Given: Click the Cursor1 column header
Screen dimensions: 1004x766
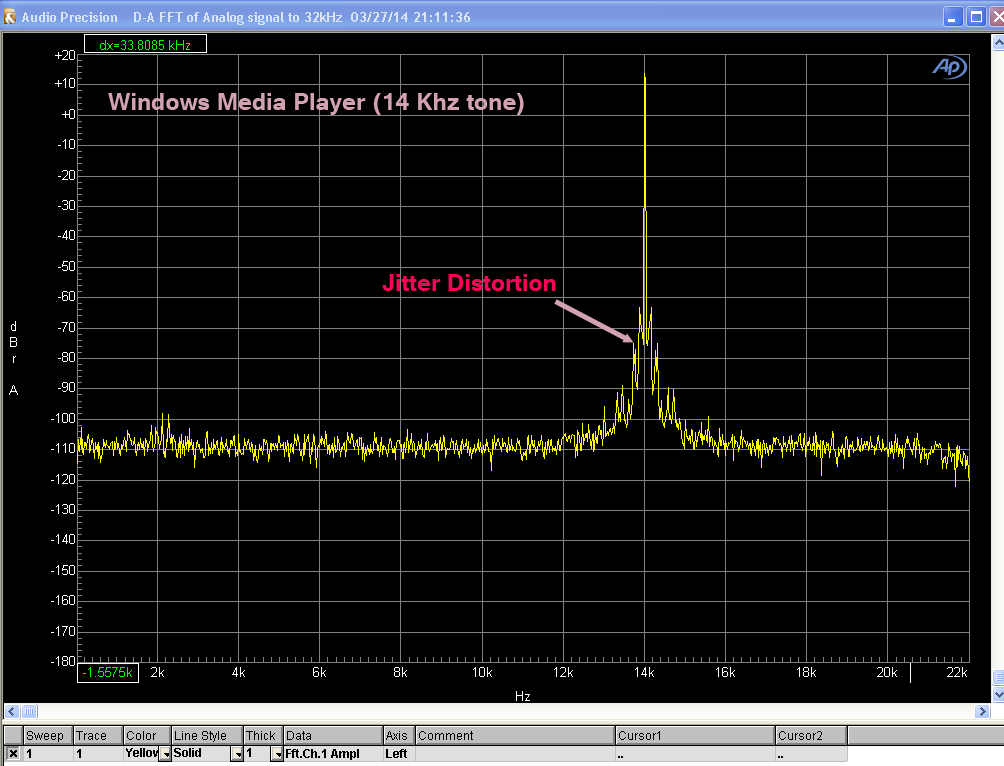Looking at the screenshot, I should pos(695,735).
